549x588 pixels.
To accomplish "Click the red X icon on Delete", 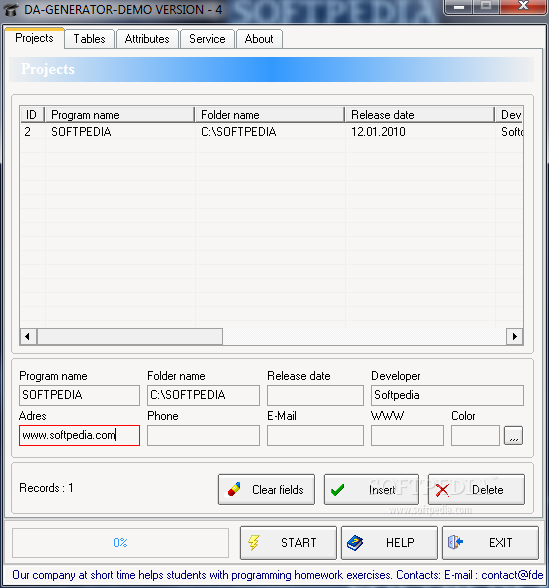I will [442, 490].
